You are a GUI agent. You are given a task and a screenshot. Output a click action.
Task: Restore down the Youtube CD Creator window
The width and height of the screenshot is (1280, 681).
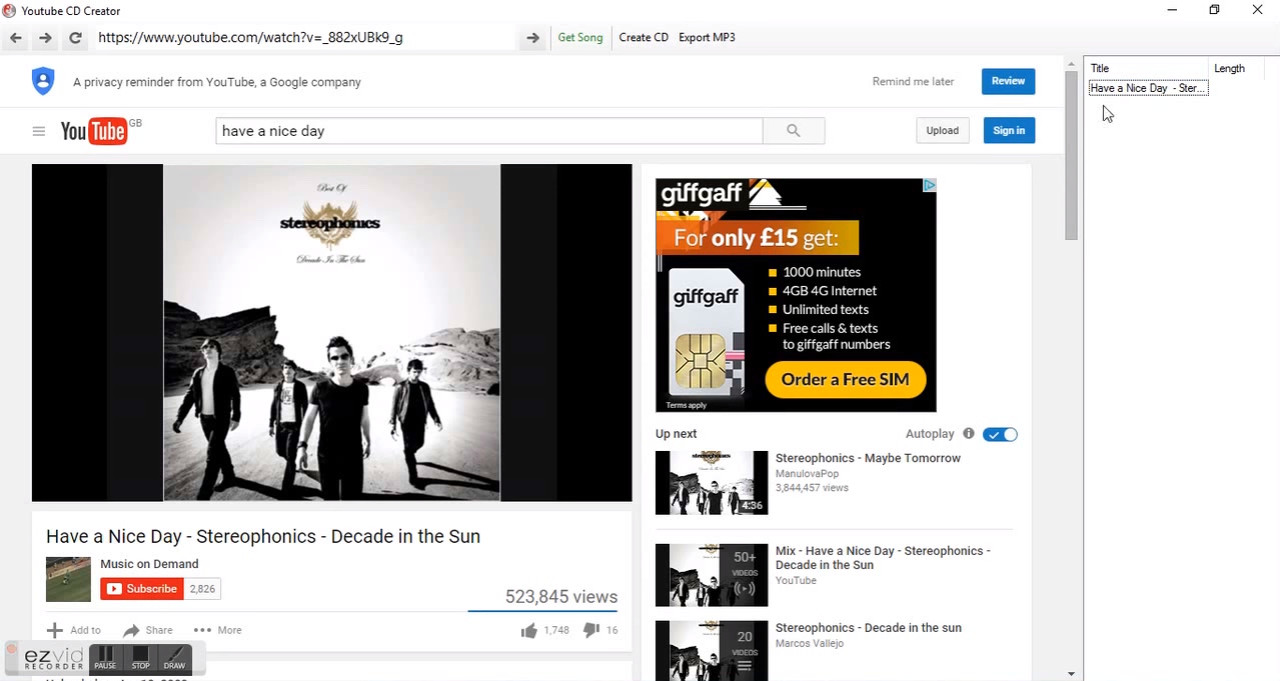(x=1214, y=10)
